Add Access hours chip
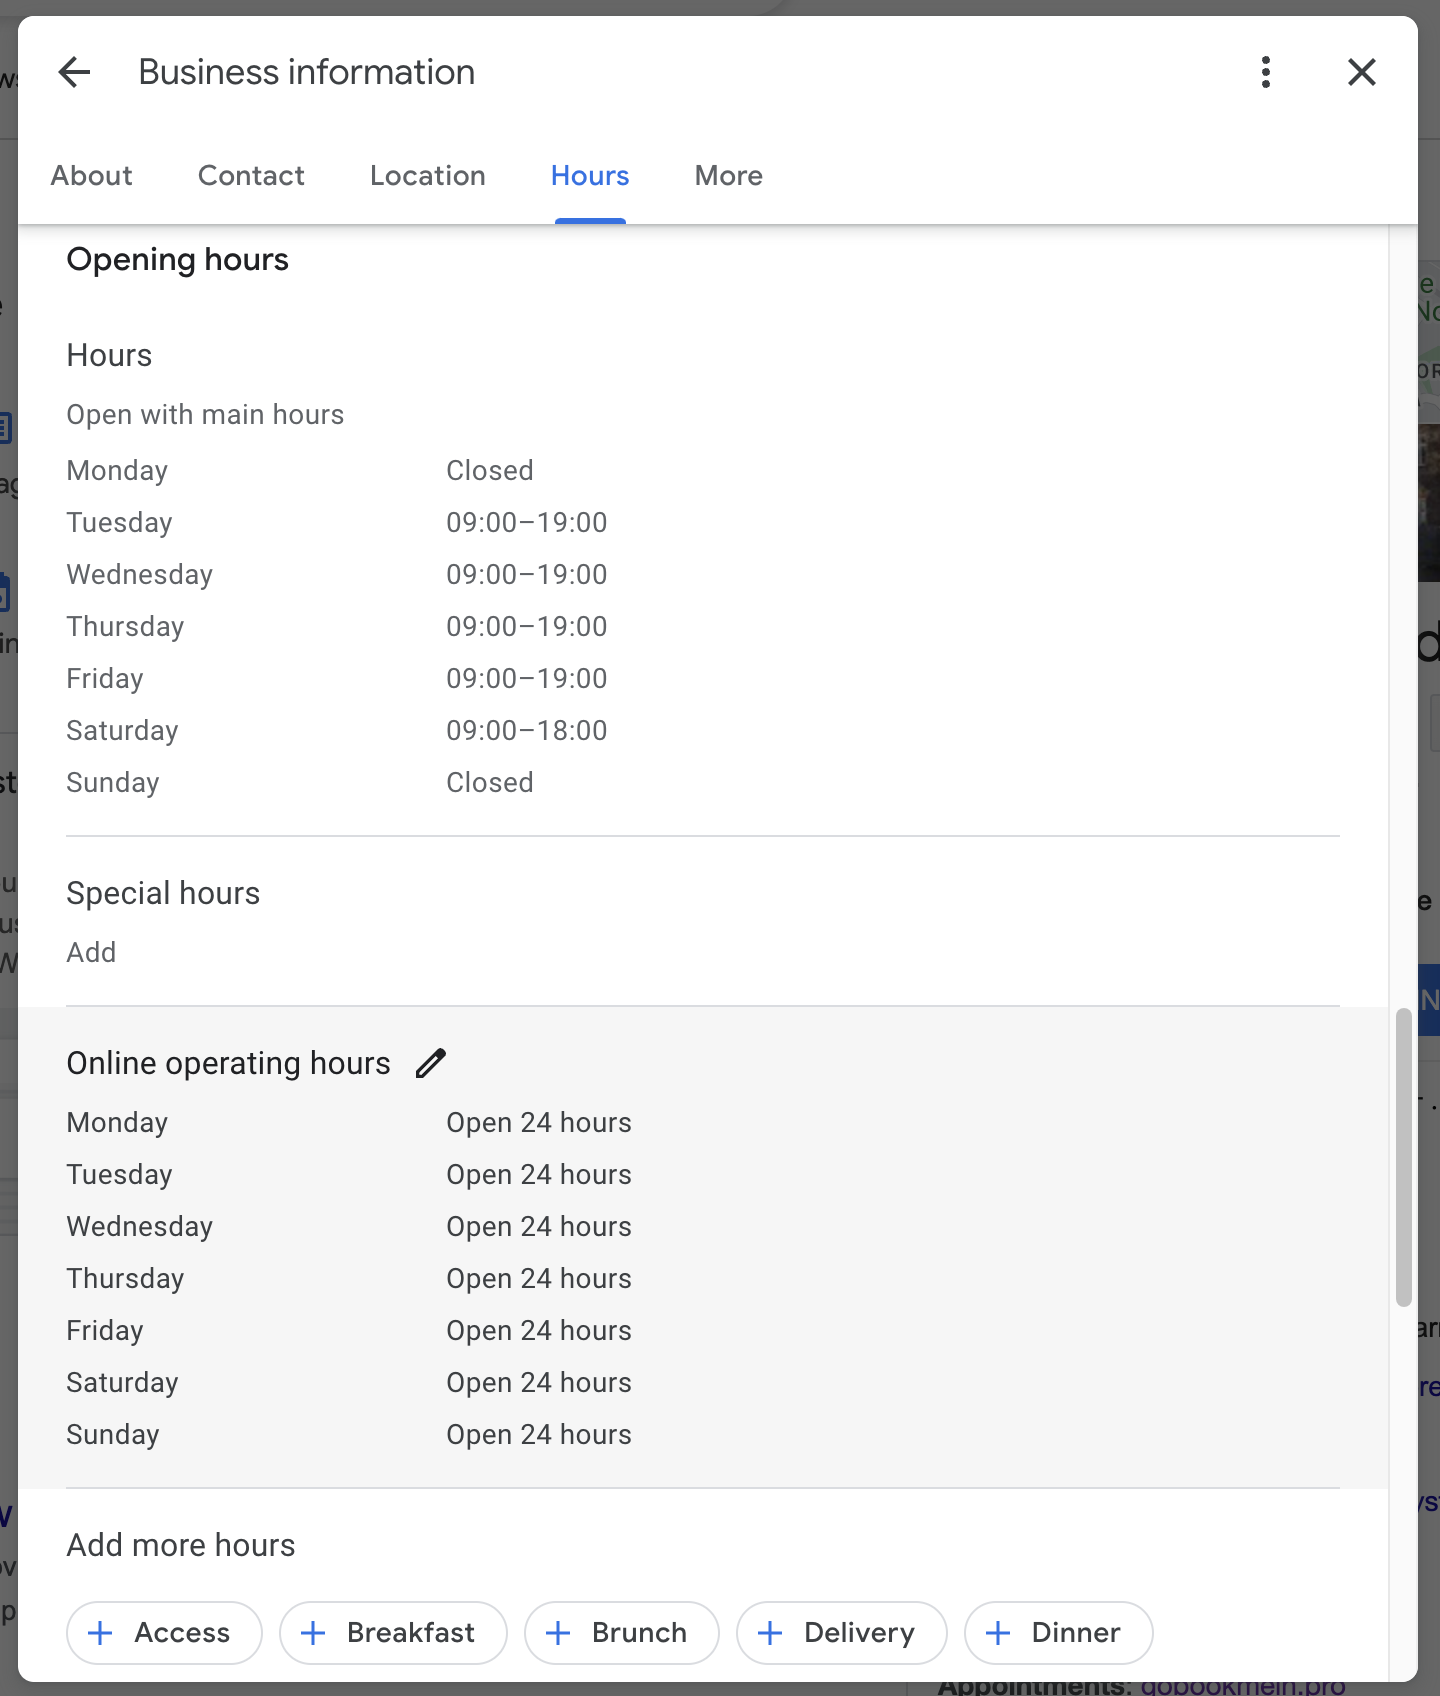Image resolution: width=1440 pixels, height=1696 pixels. click(x=164, y=1633)
